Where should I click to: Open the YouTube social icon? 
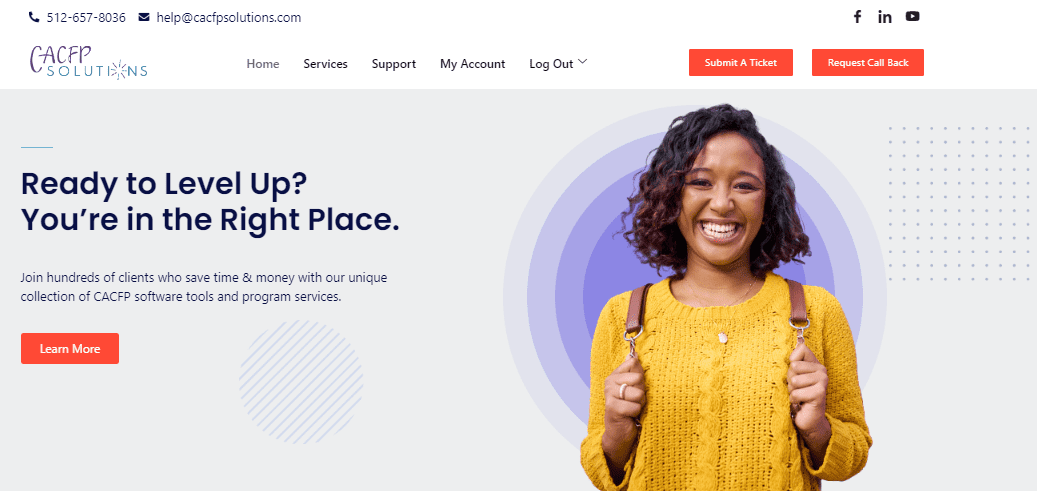(x=913, y=17)
